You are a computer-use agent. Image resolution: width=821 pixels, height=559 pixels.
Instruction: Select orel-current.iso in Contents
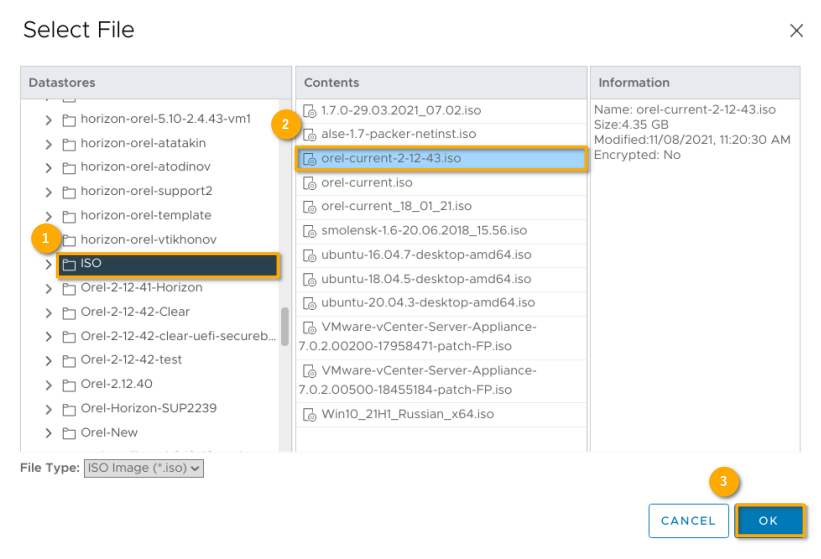[366, 183]
